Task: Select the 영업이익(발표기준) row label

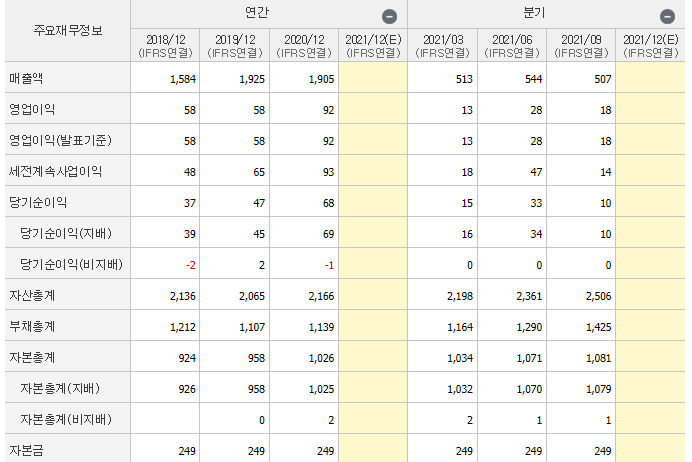Action: pos(60,140)
